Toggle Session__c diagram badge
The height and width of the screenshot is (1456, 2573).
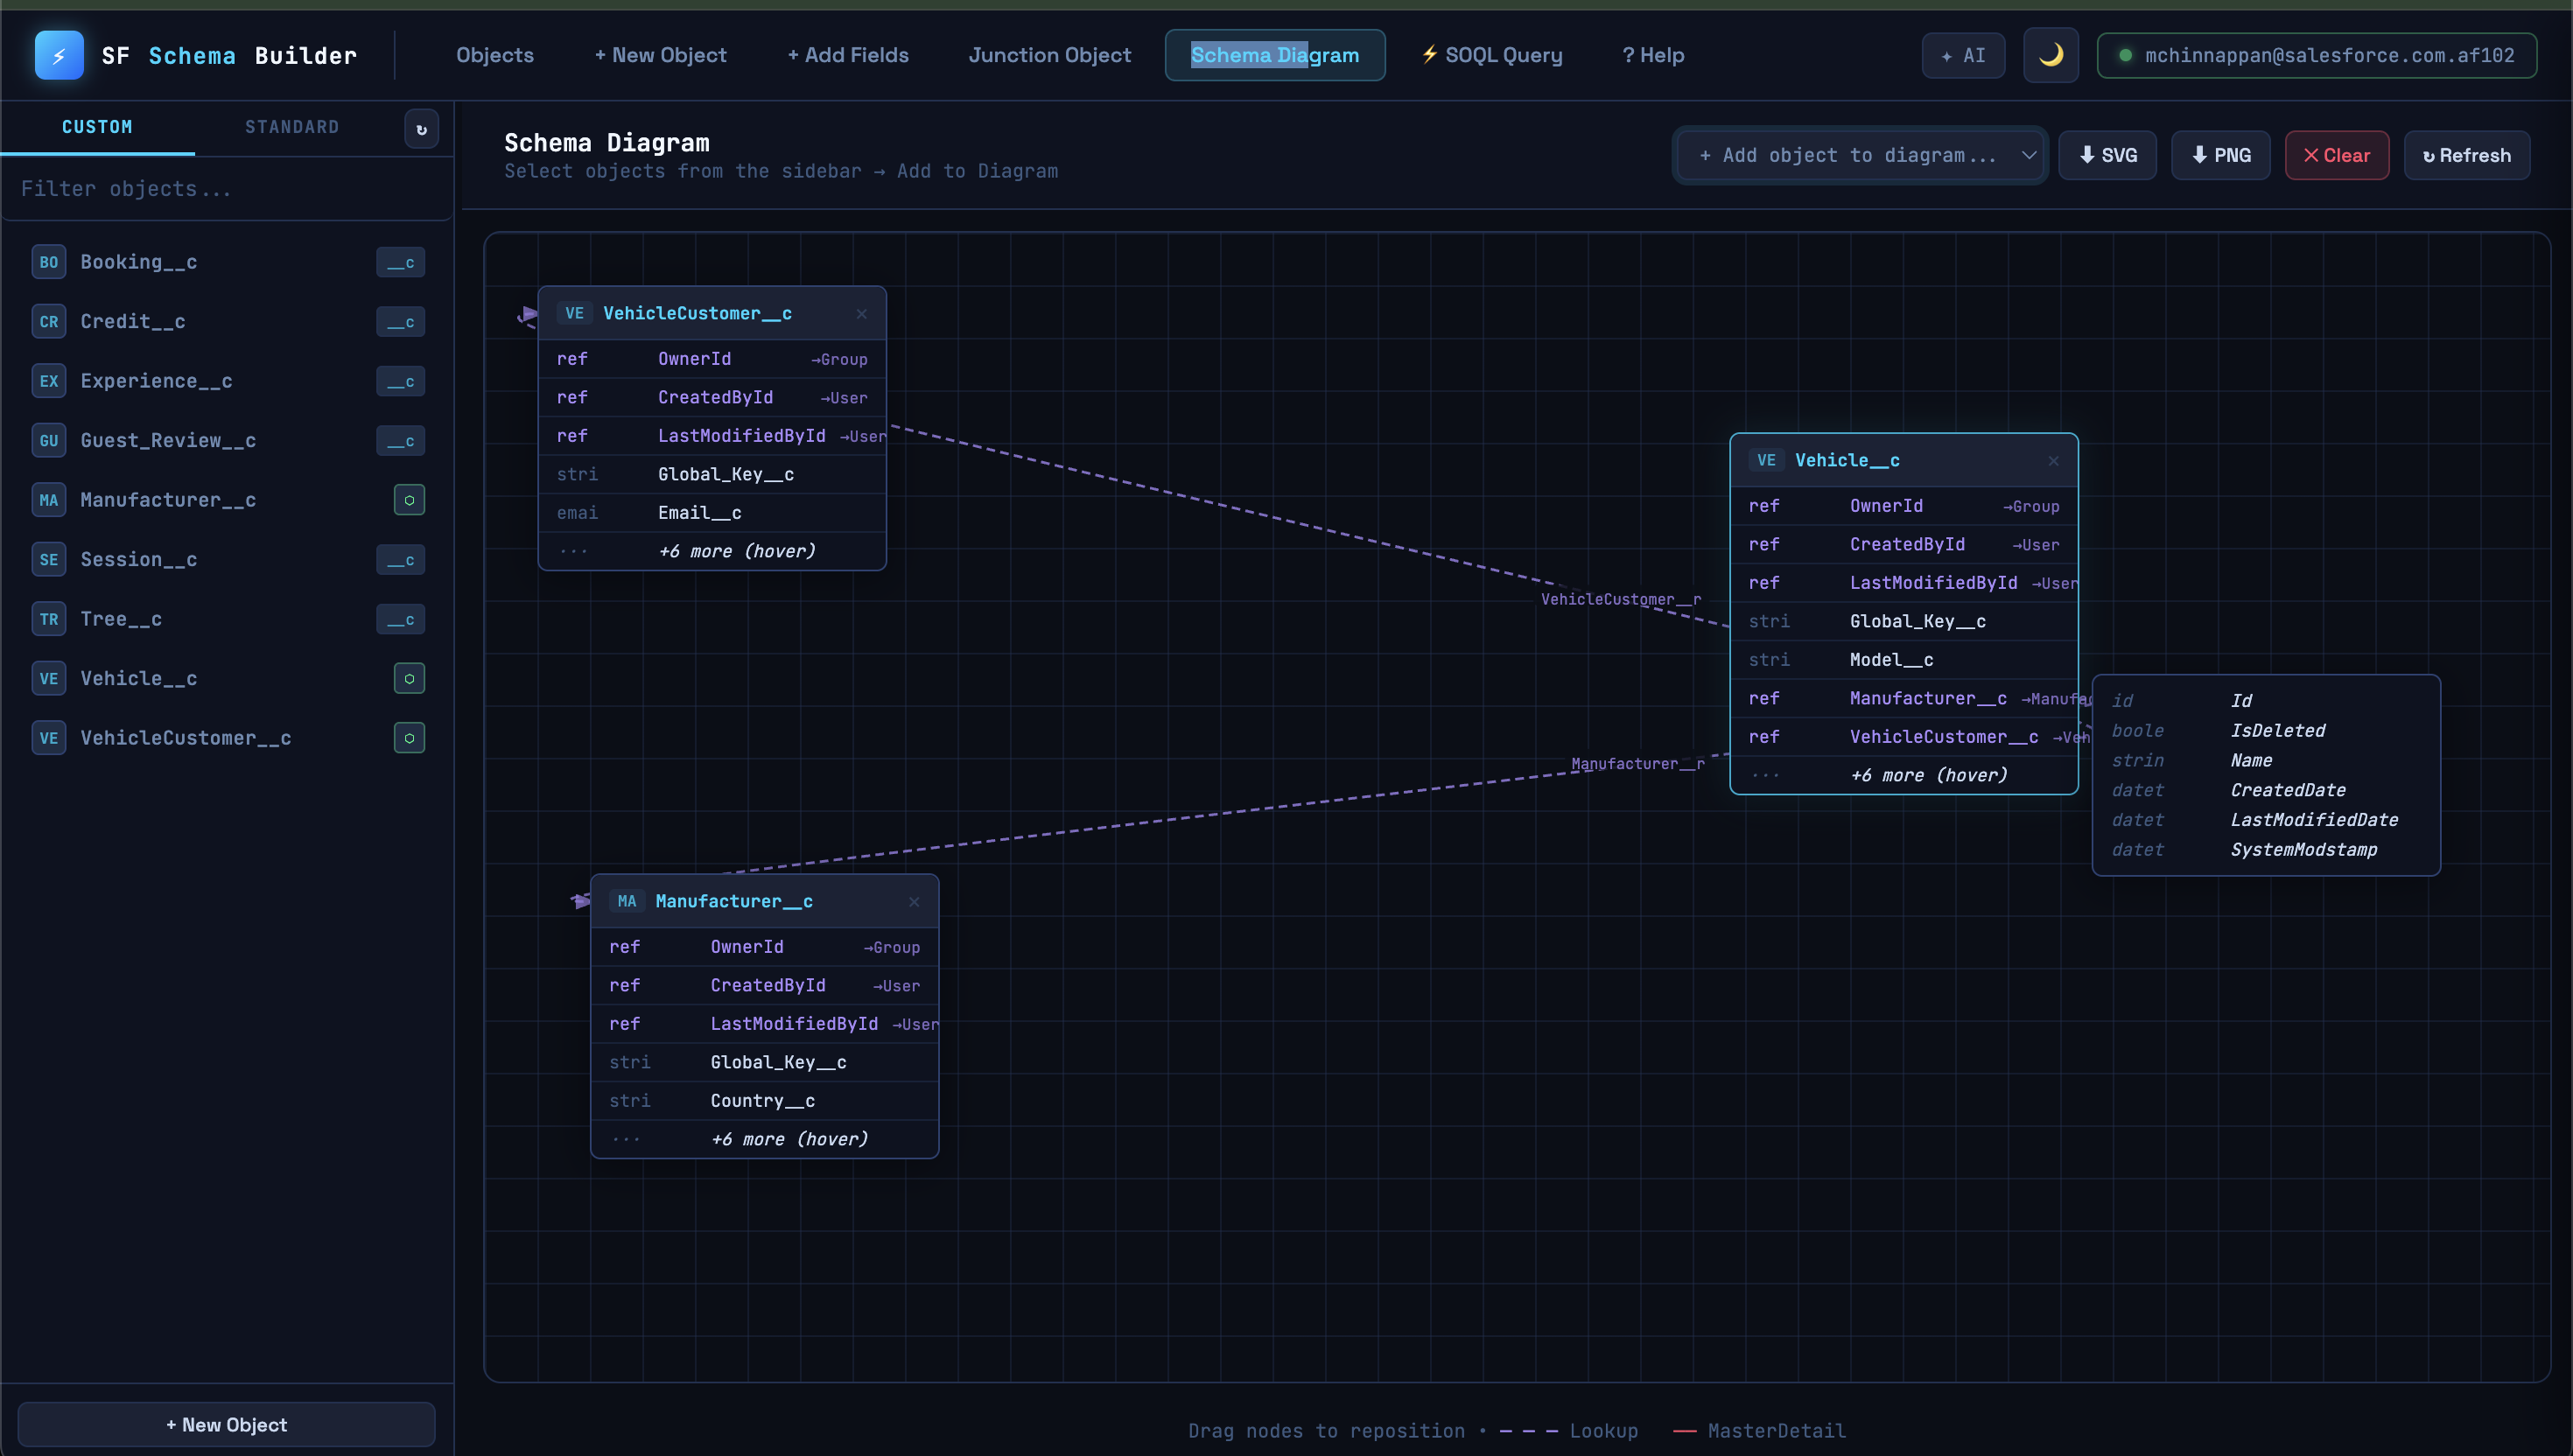[400, 560]
